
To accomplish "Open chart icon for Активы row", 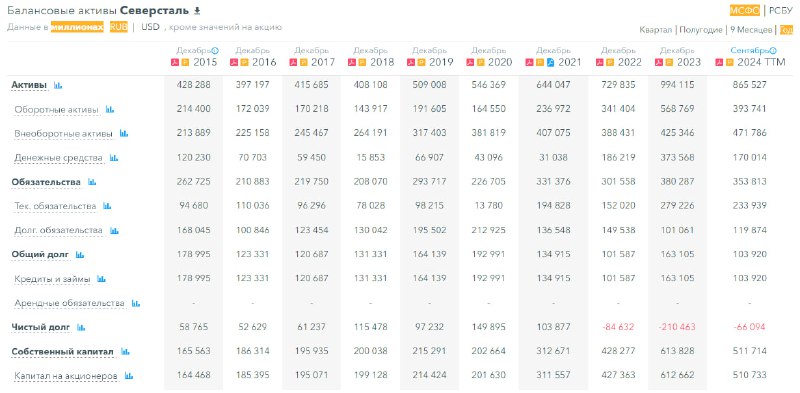I will click(x=58, y=85).
